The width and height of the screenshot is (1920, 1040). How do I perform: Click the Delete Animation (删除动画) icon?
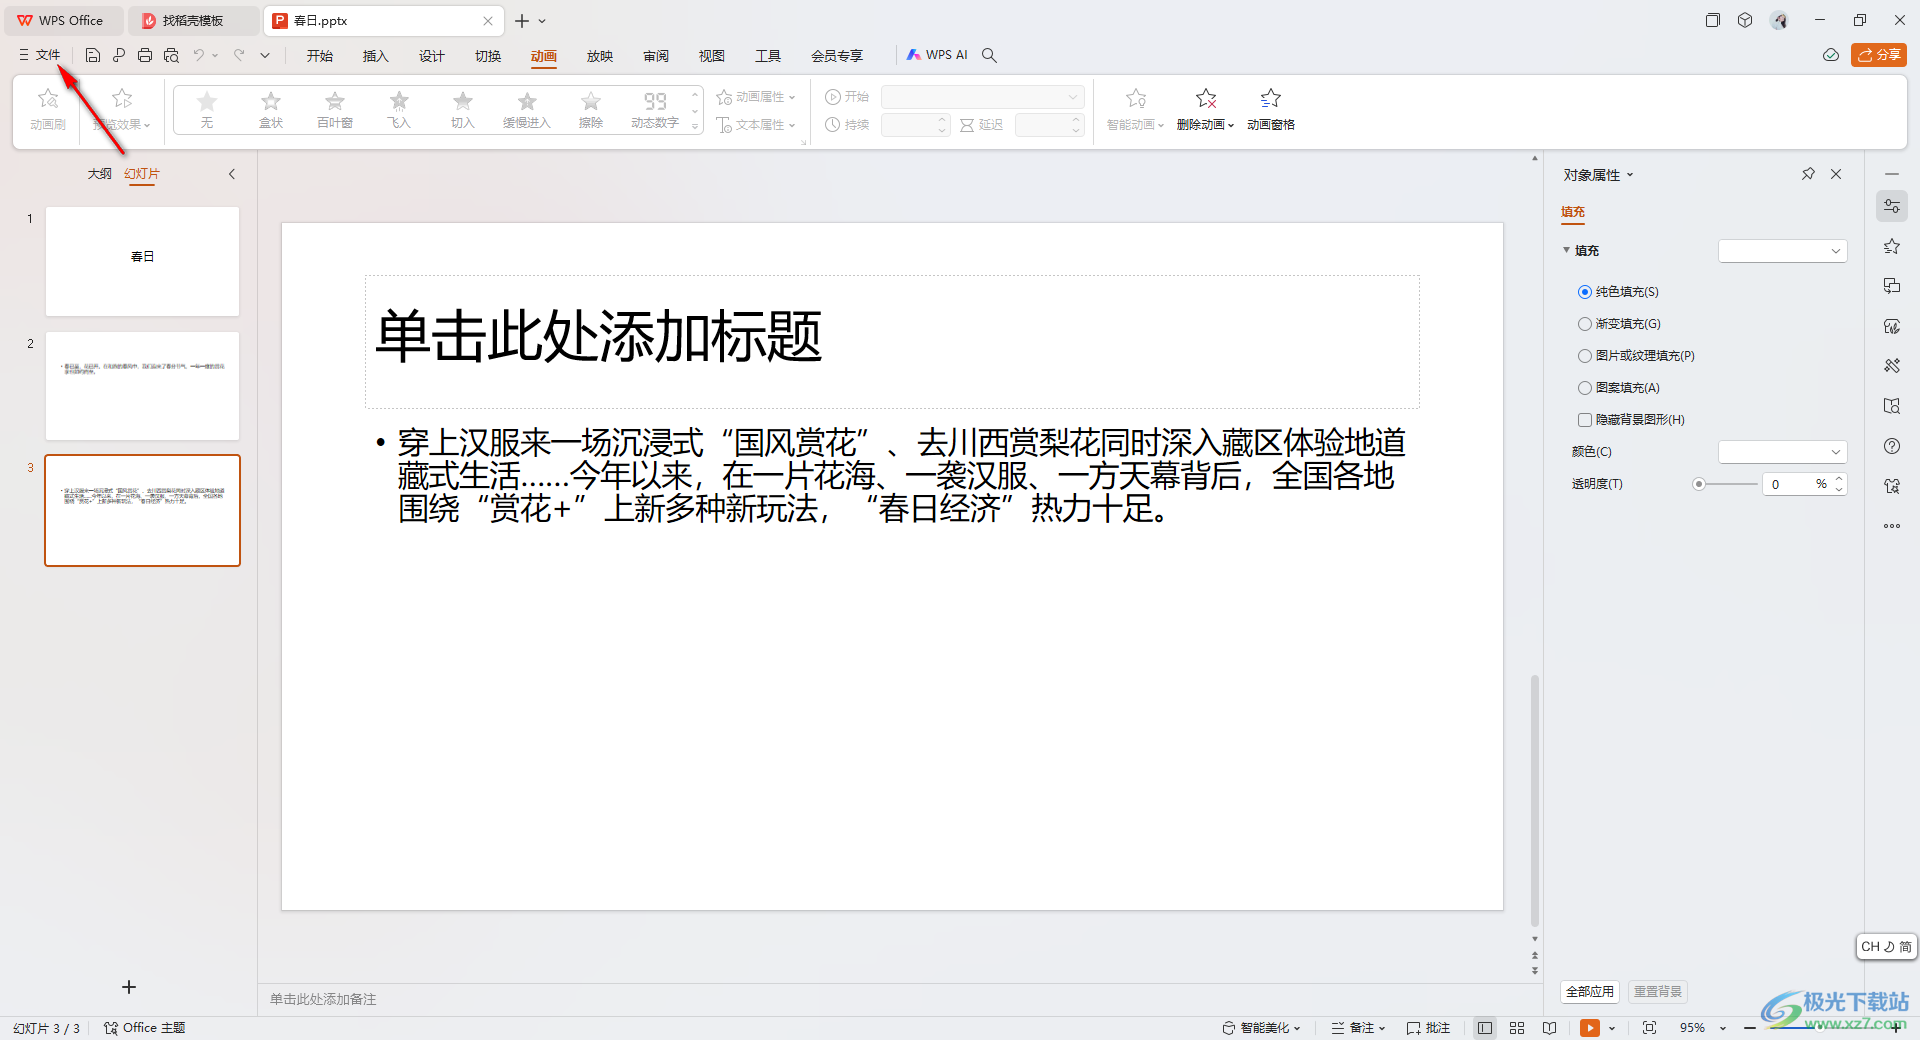pyautogui.click(x=1206, y=99)
